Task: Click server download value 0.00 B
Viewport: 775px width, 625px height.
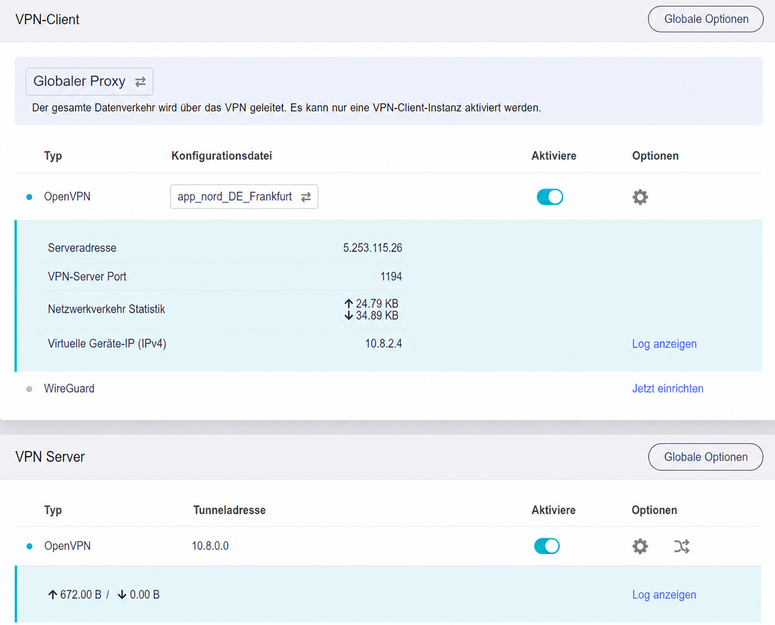Action: [139, 594]
